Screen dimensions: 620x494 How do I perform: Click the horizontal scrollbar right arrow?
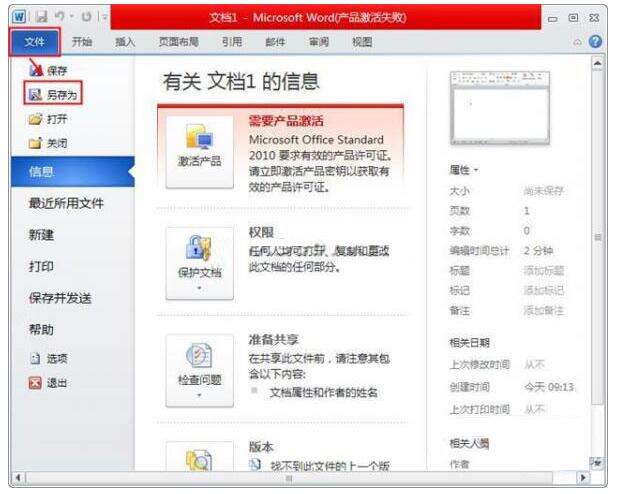tap(582, 477)
